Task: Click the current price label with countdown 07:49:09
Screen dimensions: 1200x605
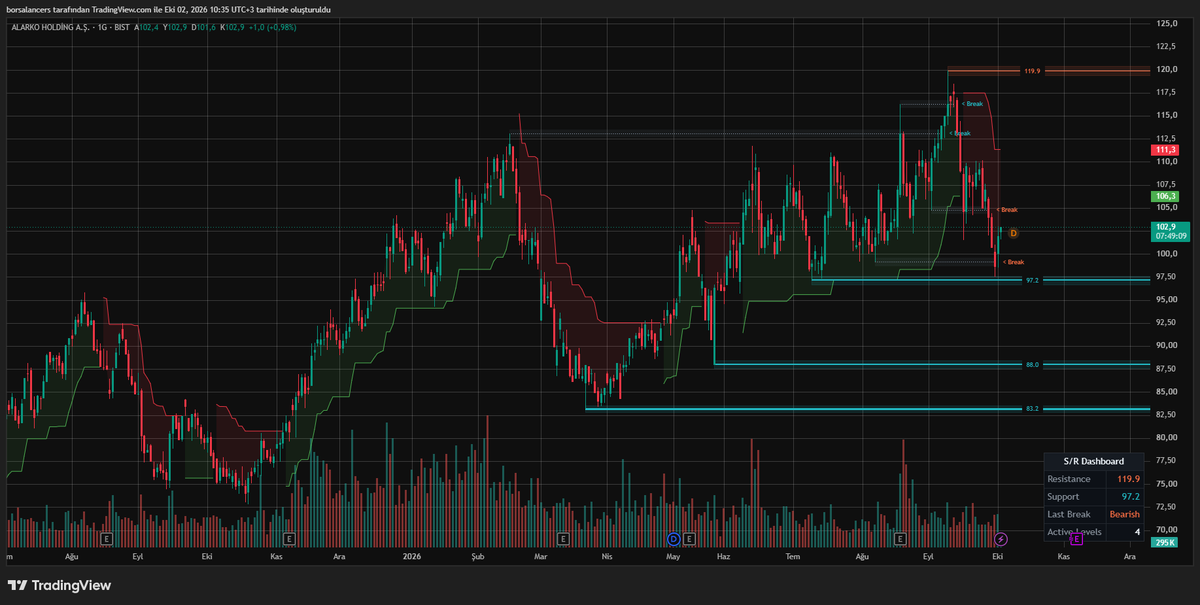Action: [1169, 232]
